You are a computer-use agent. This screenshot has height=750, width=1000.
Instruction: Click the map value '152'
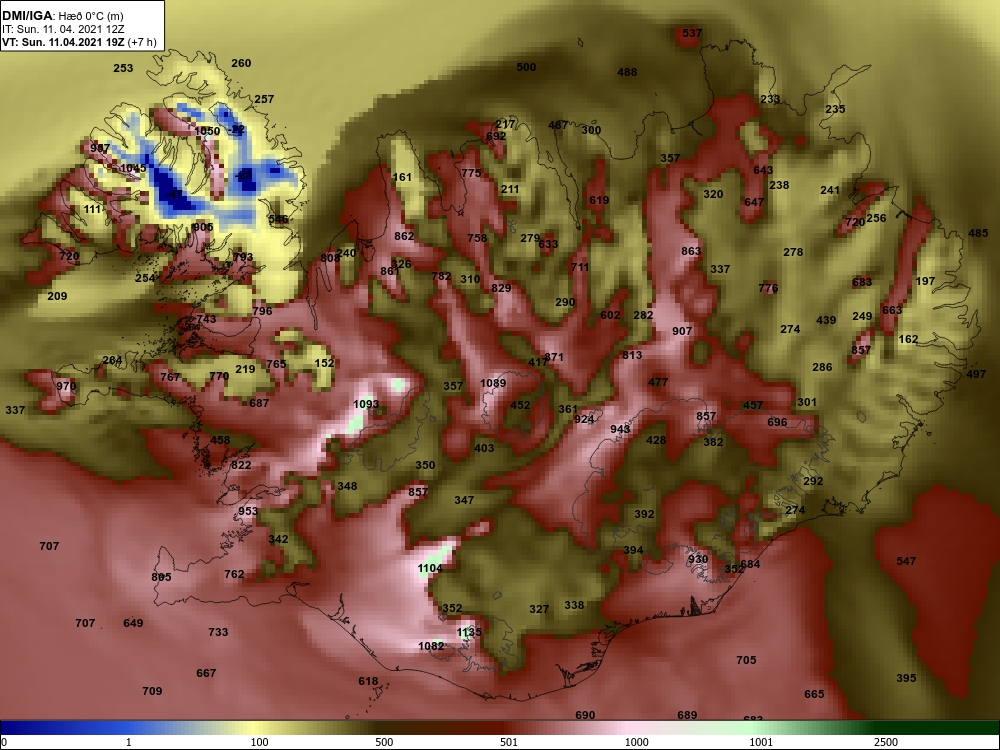[324, 363]
